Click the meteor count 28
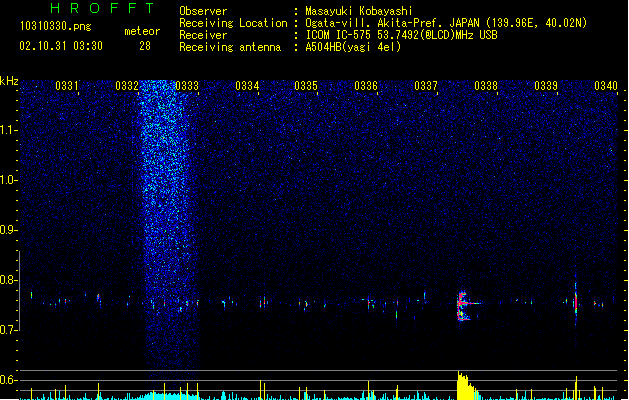 click(x=145, y=46)
